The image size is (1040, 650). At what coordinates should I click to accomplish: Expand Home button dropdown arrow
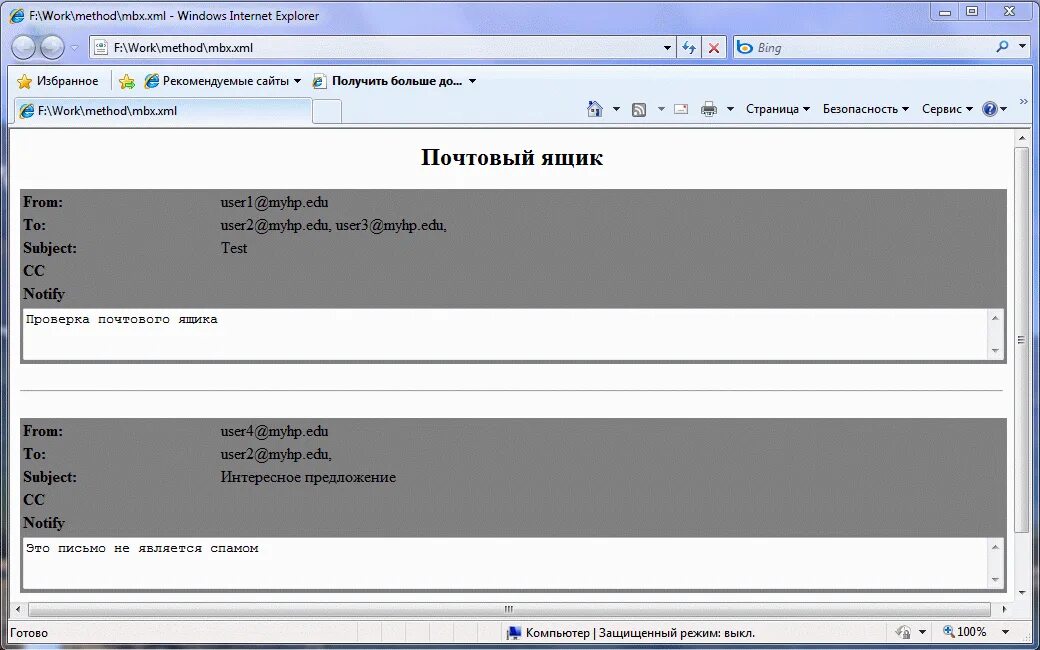click(x=616, y=109)
